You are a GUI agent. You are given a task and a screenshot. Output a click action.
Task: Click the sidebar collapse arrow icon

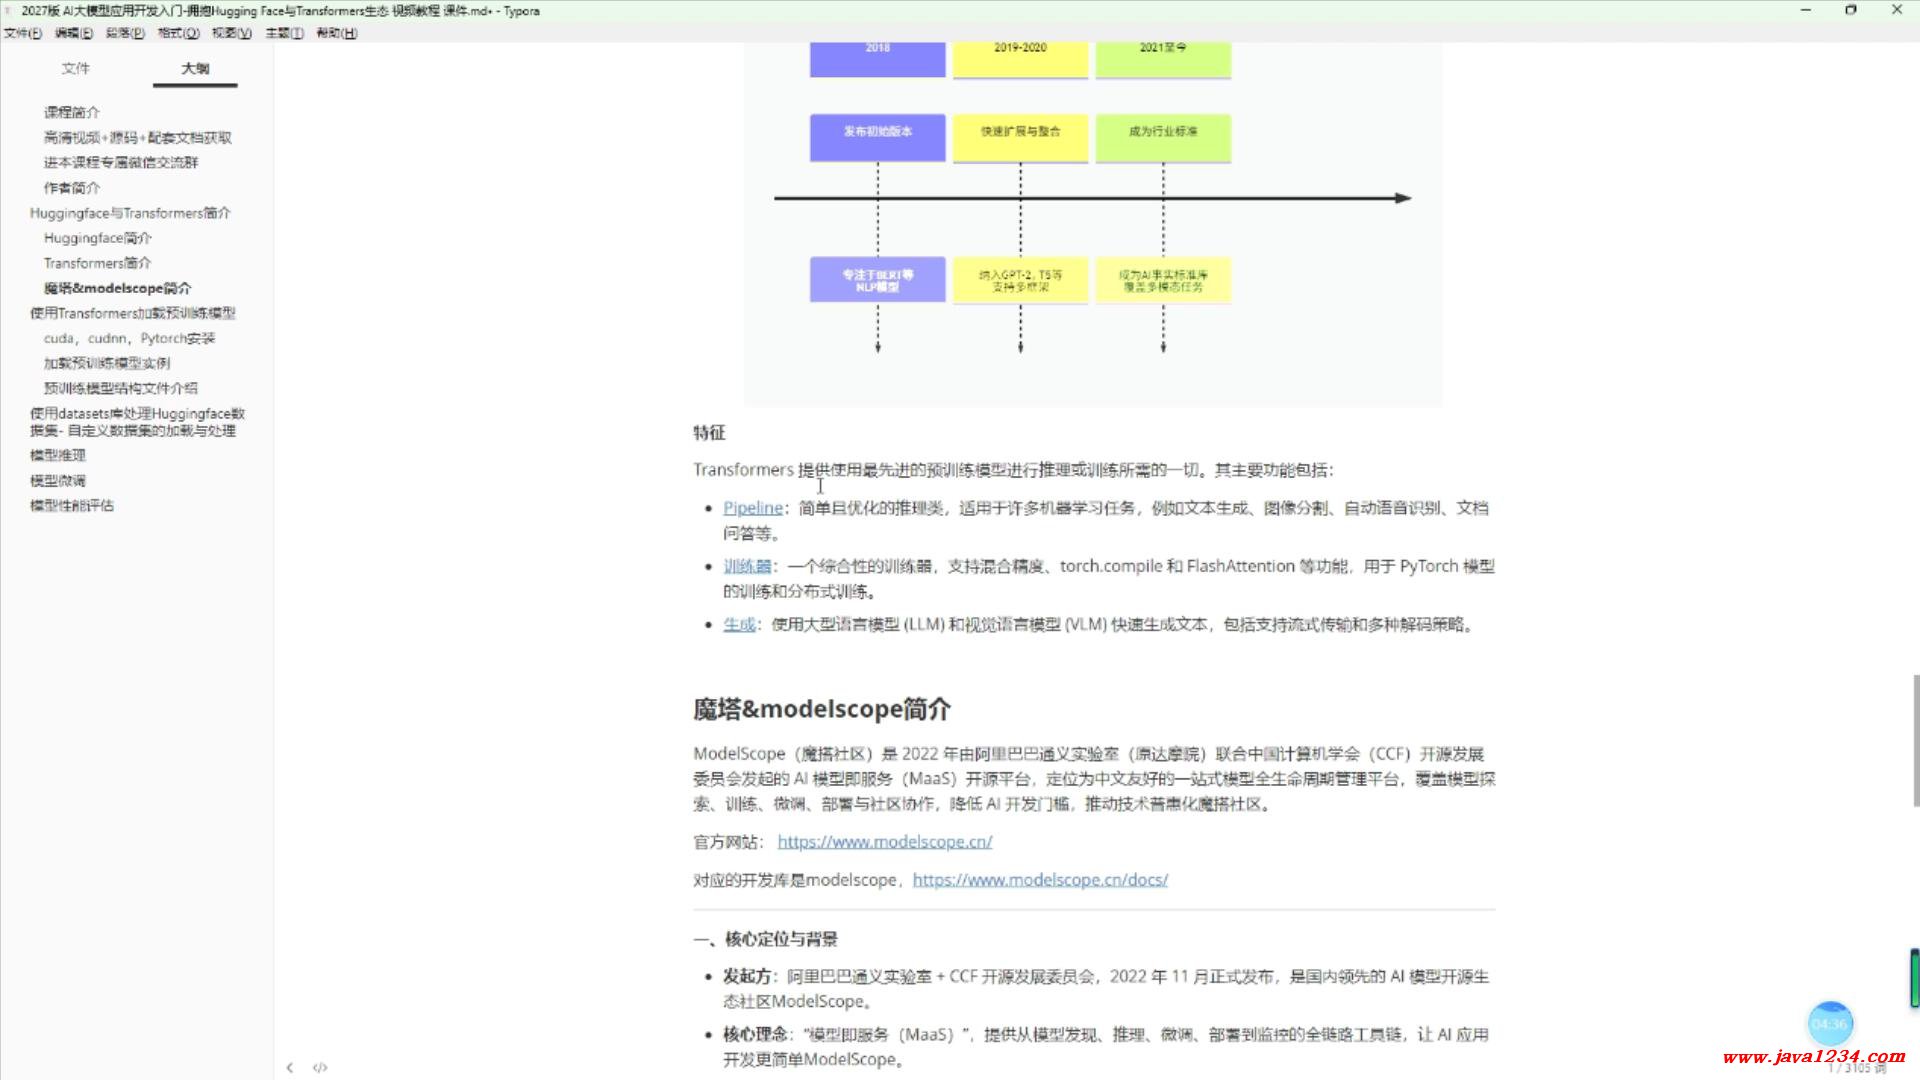point(290,1067)
